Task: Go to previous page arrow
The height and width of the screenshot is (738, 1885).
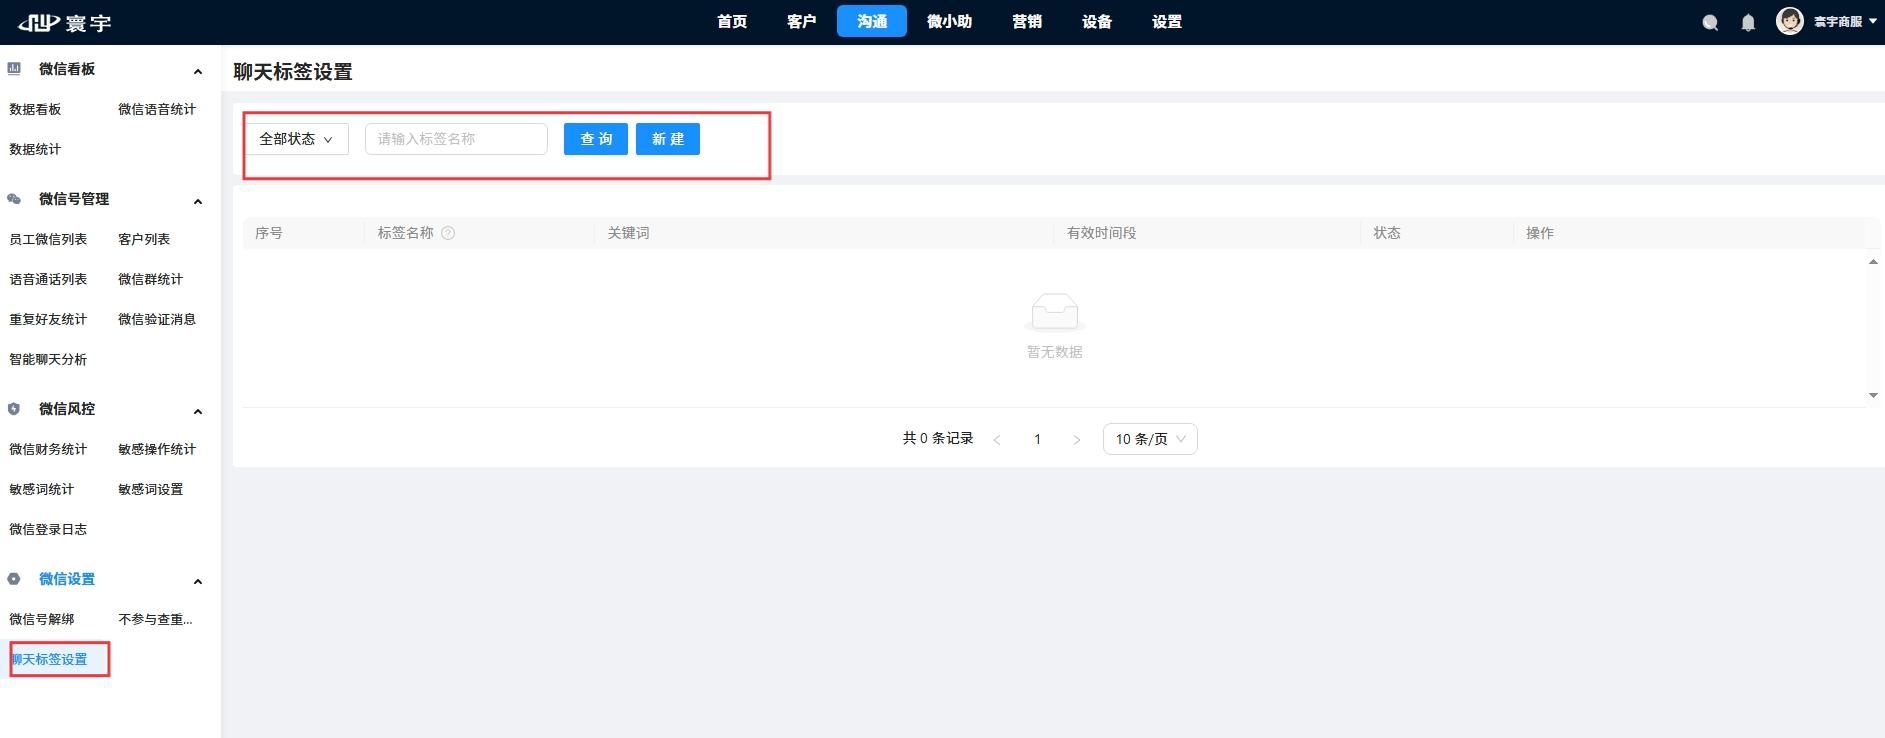Action: coord(997,439)
